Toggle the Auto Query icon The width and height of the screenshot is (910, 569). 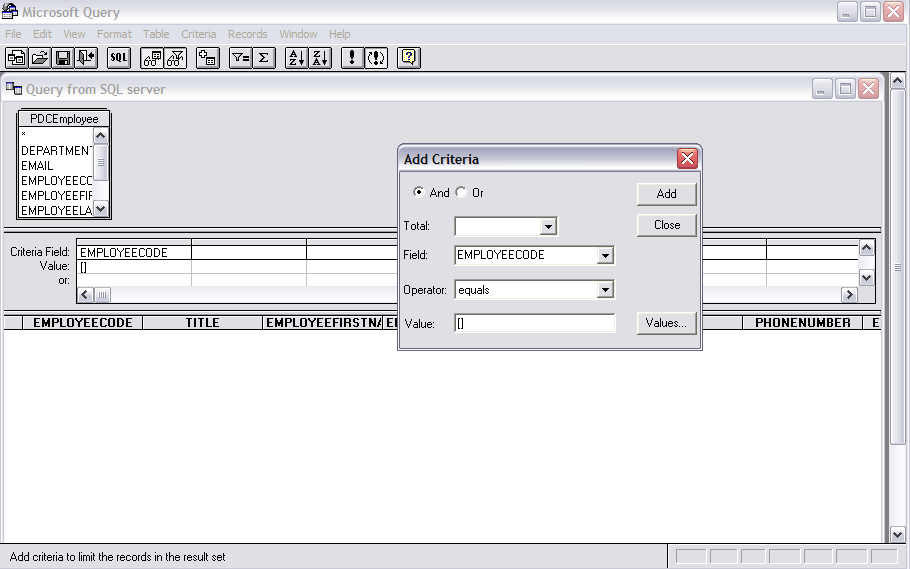[x=376, y=58]
